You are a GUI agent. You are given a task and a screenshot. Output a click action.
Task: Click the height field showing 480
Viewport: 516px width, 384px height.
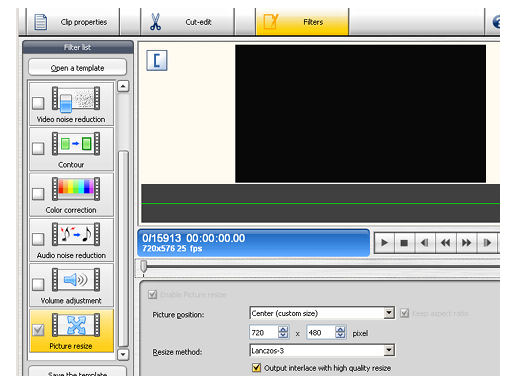coord(320,332)
